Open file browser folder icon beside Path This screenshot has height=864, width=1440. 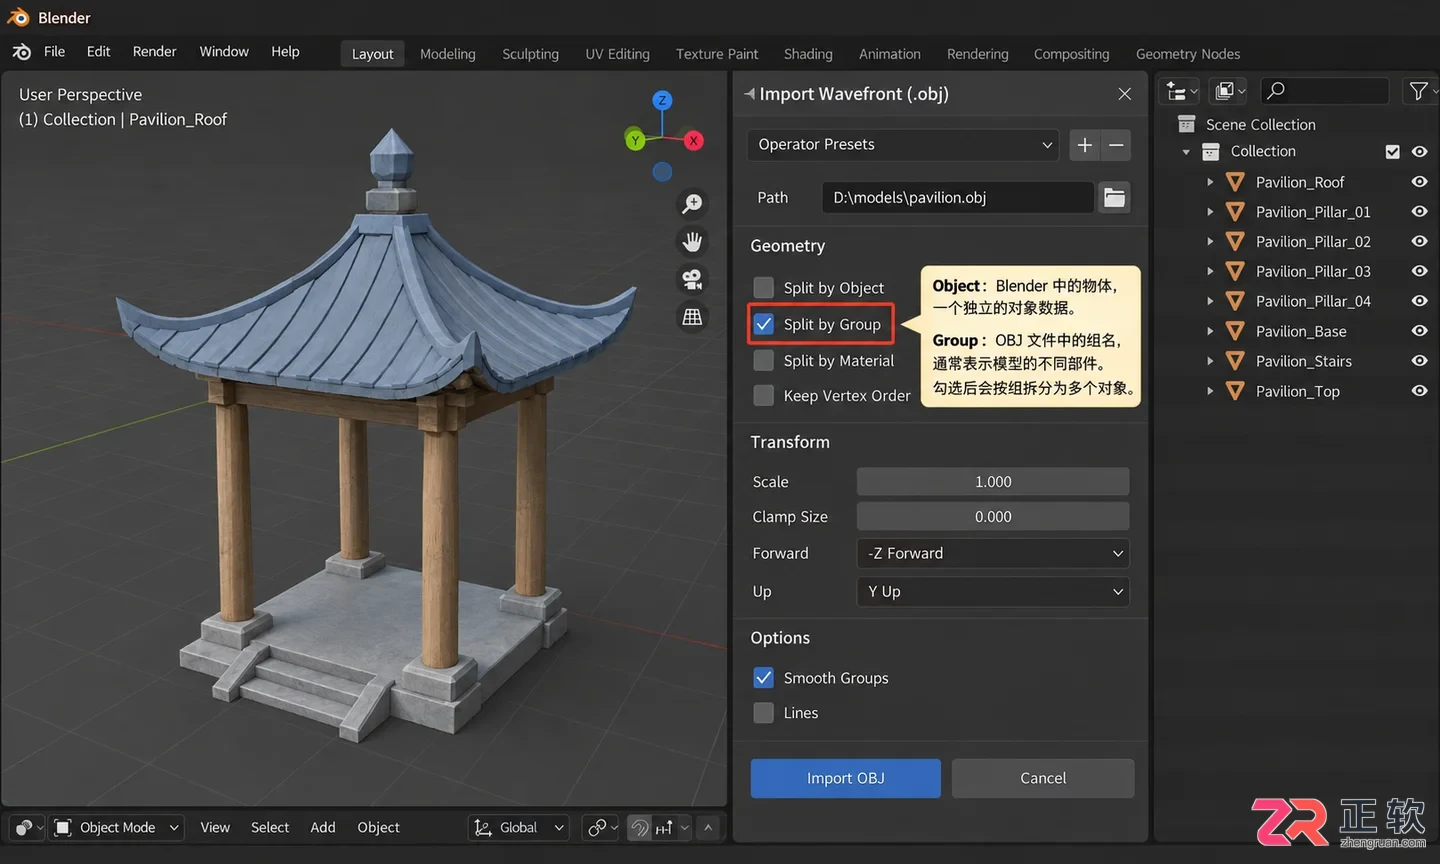tap(1114, 197)
